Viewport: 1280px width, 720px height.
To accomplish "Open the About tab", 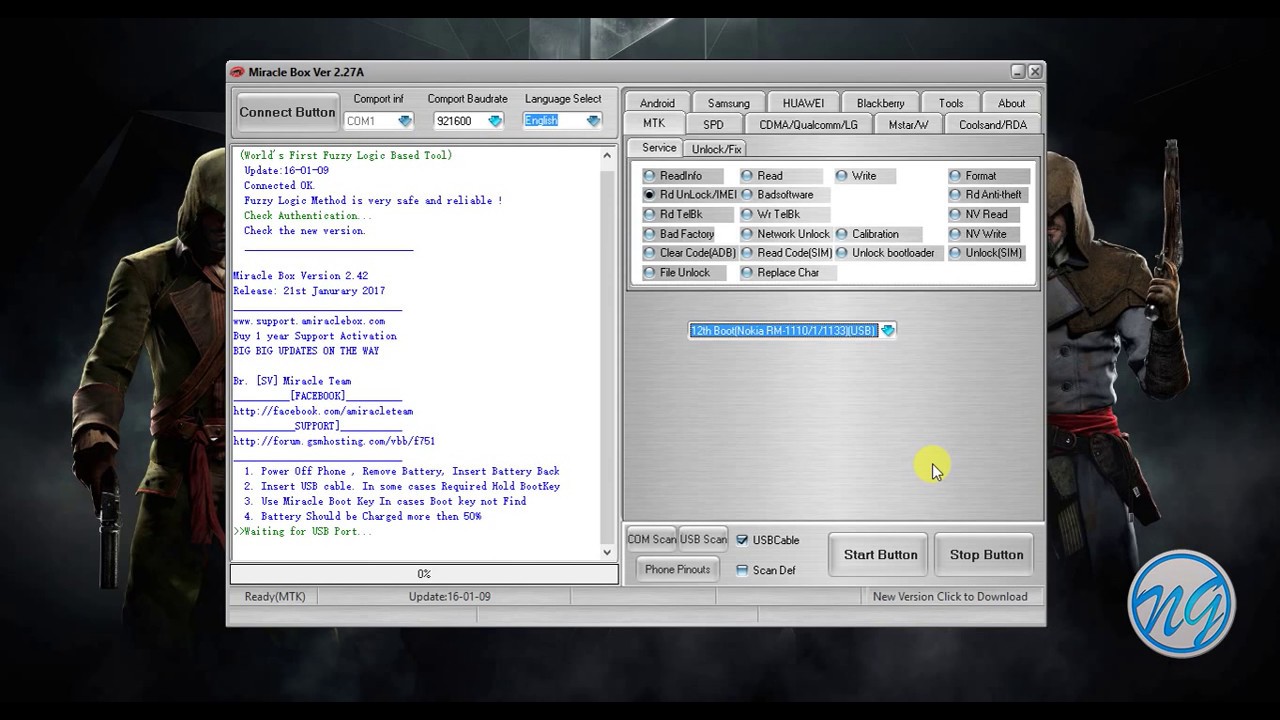I will click(x=1011, y=103).
